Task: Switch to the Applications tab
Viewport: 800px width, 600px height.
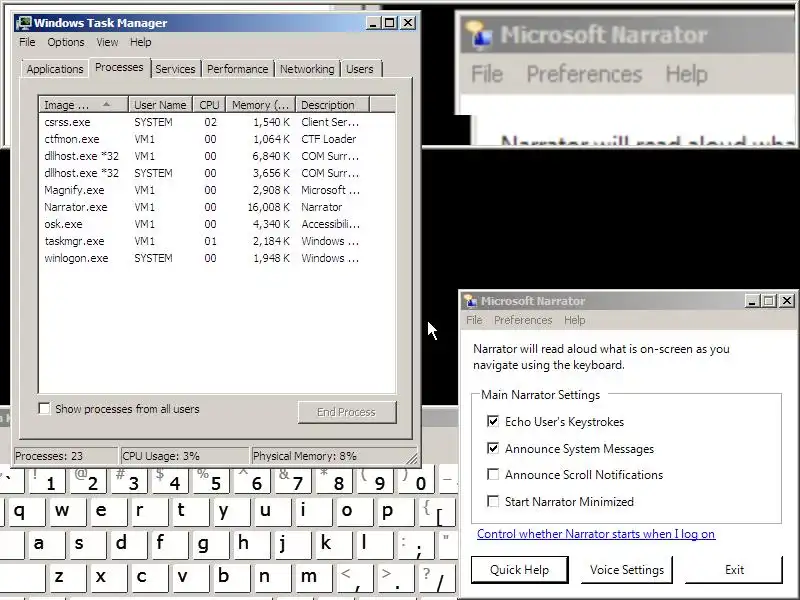Action: [55, 69]
